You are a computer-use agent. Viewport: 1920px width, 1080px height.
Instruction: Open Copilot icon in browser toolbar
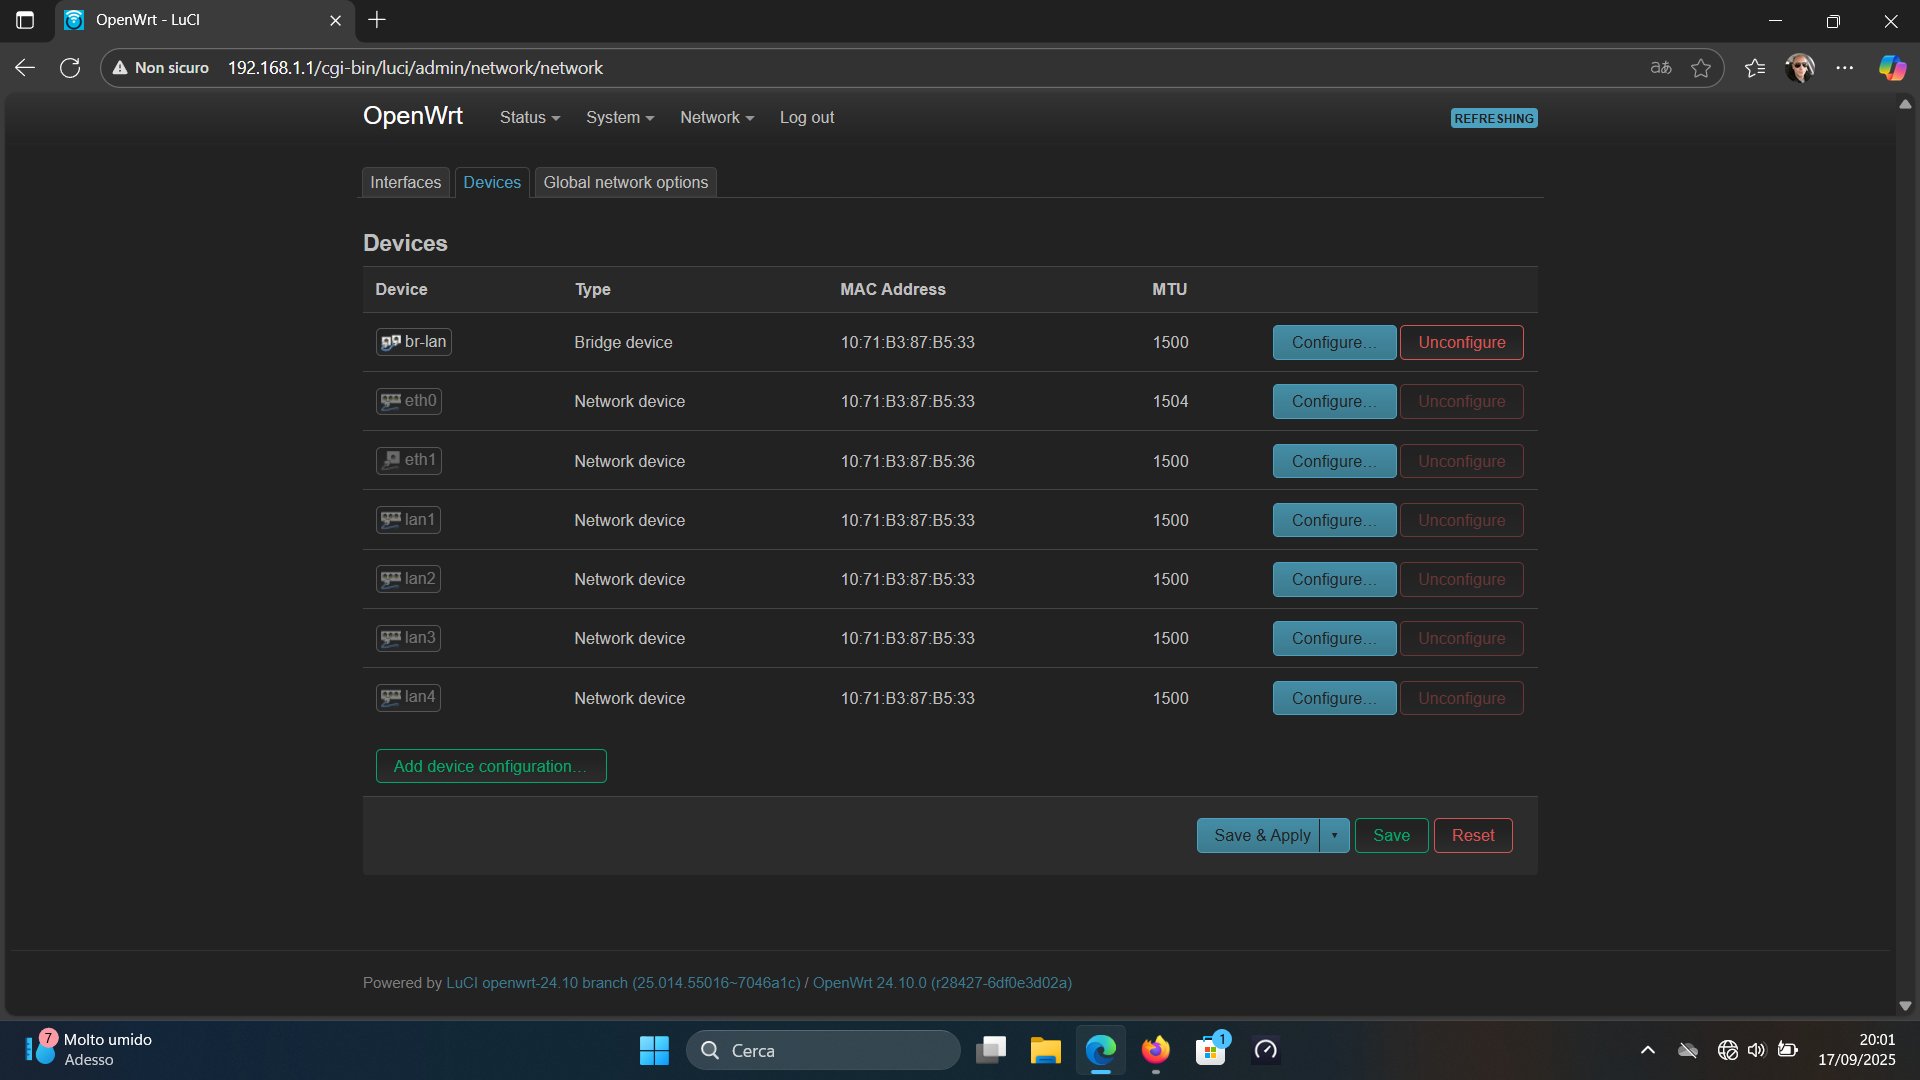pos(1891,68)
